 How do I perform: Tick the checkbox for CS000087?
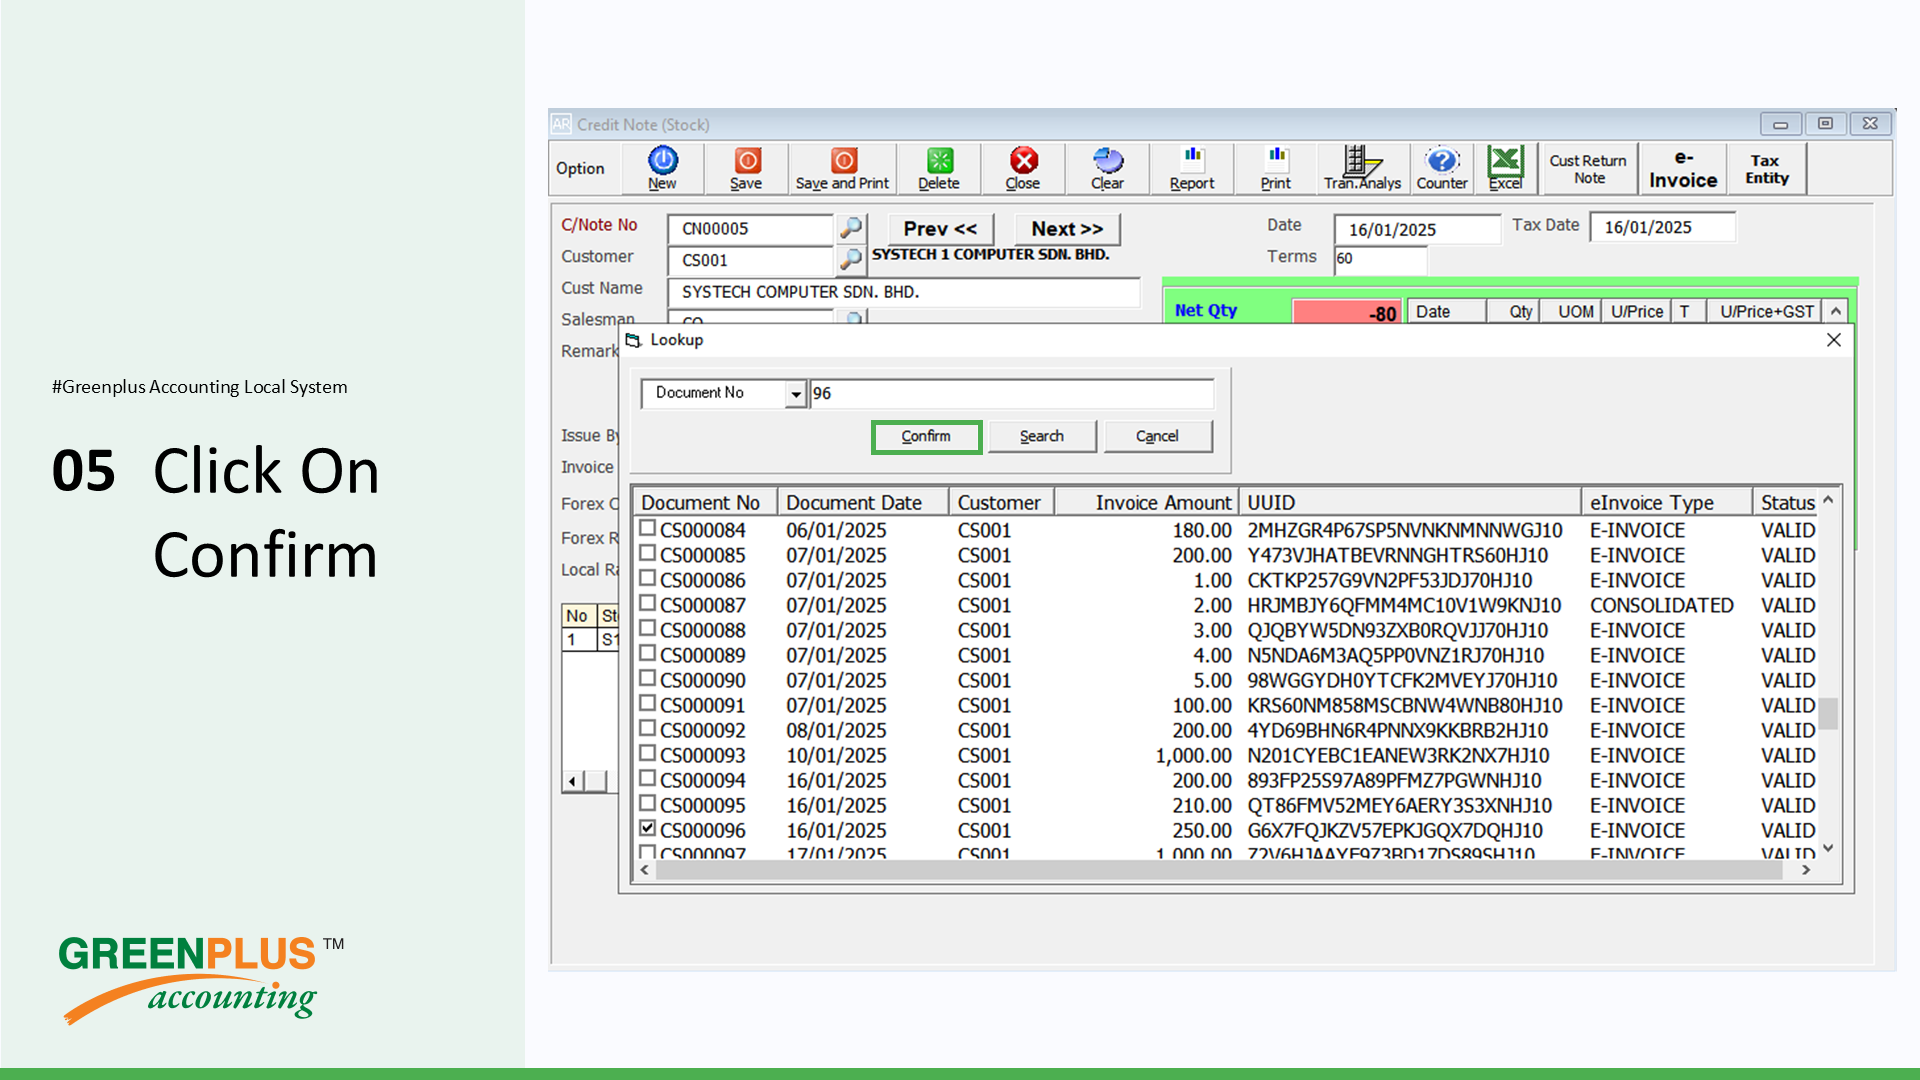tap(648, 603)
